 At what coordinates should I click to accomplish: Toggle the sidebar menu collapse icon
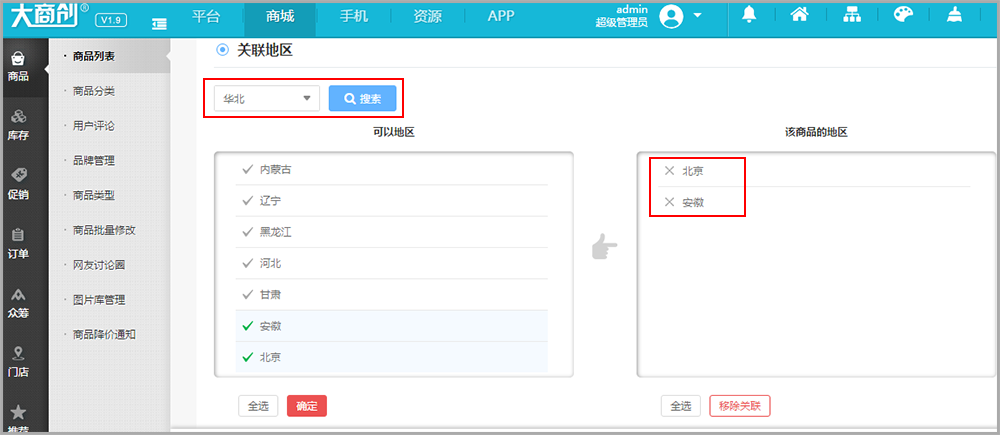point(159,22)
